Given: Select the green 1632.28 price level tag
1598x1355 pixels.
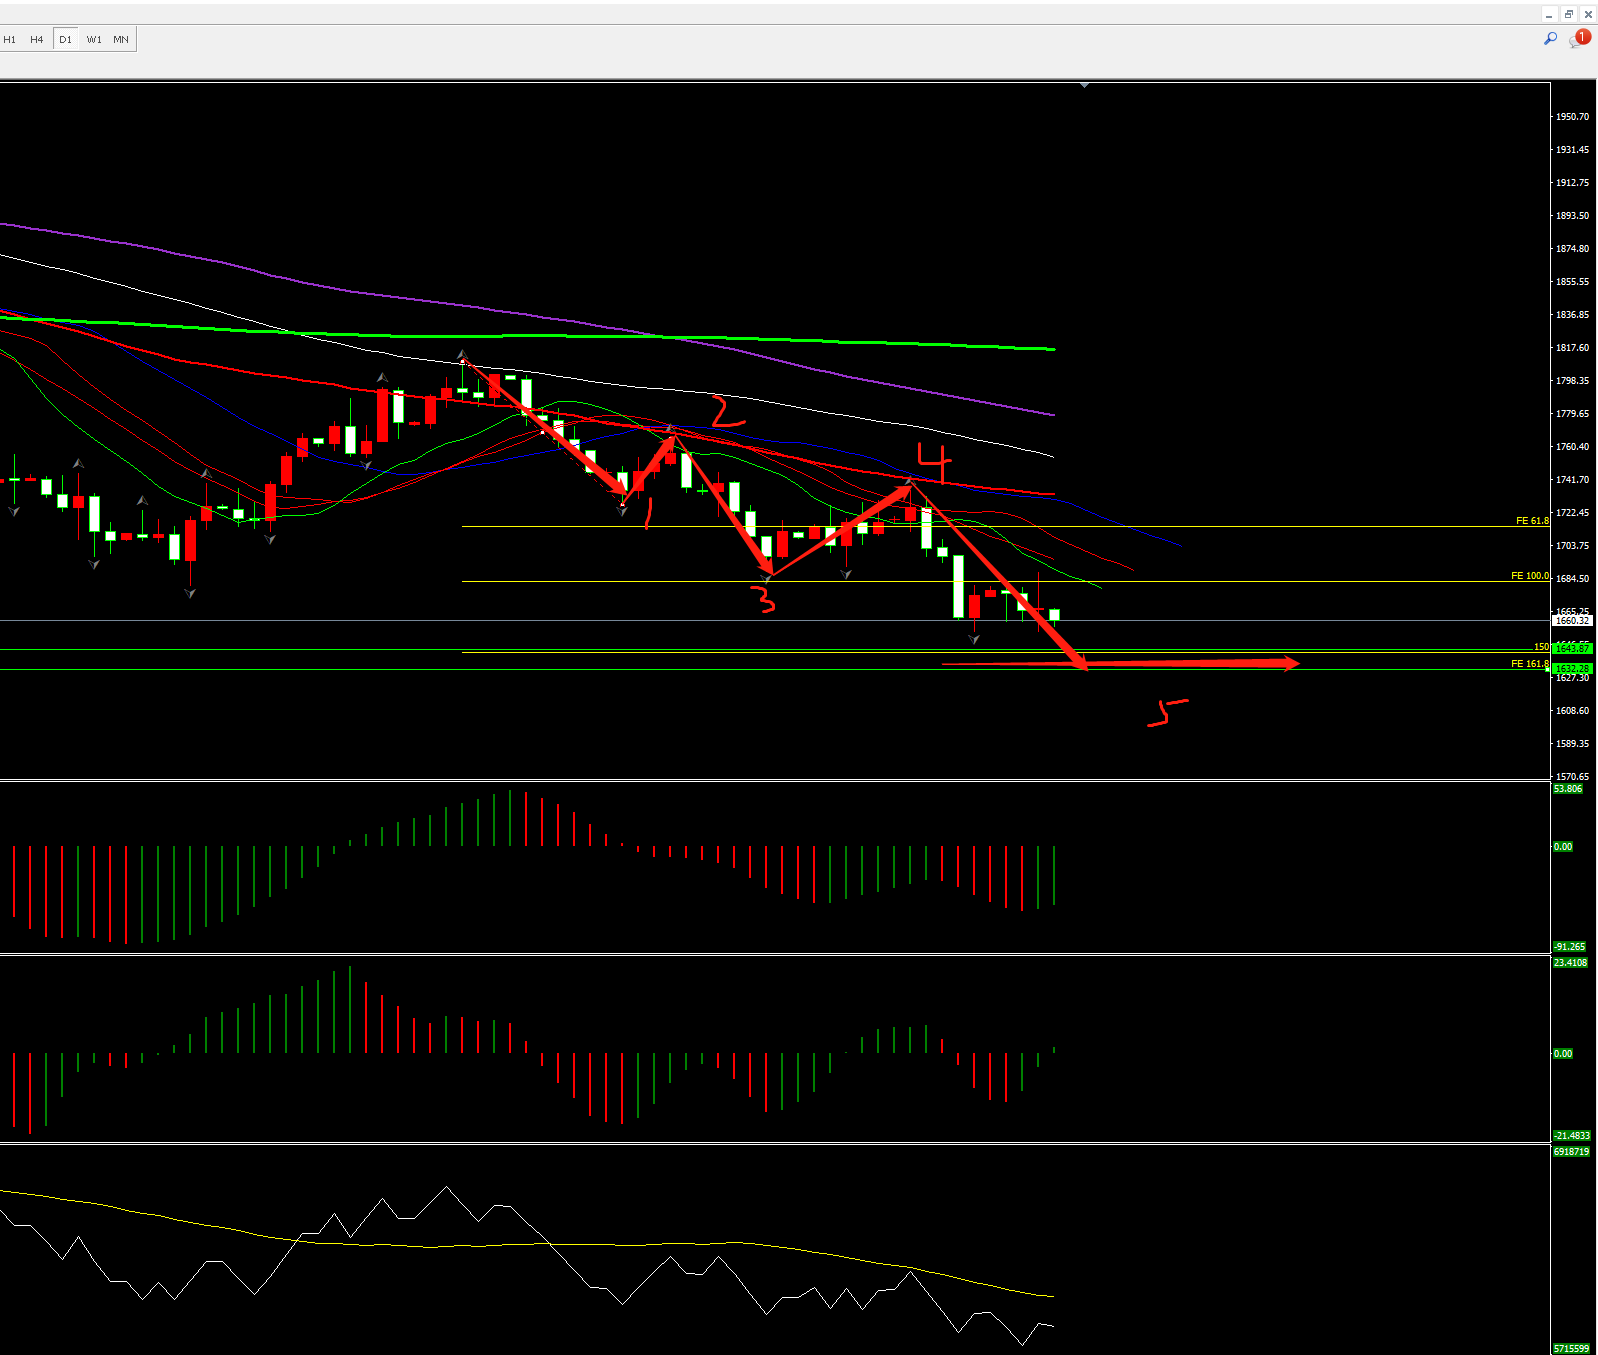Looking at the screenshot, I should click(1572, 669).
